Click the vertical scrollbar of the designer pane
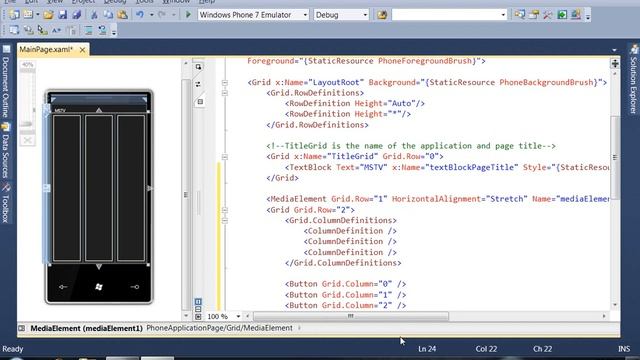Viewport: 640px width, 360px height. tap(186, 194)
